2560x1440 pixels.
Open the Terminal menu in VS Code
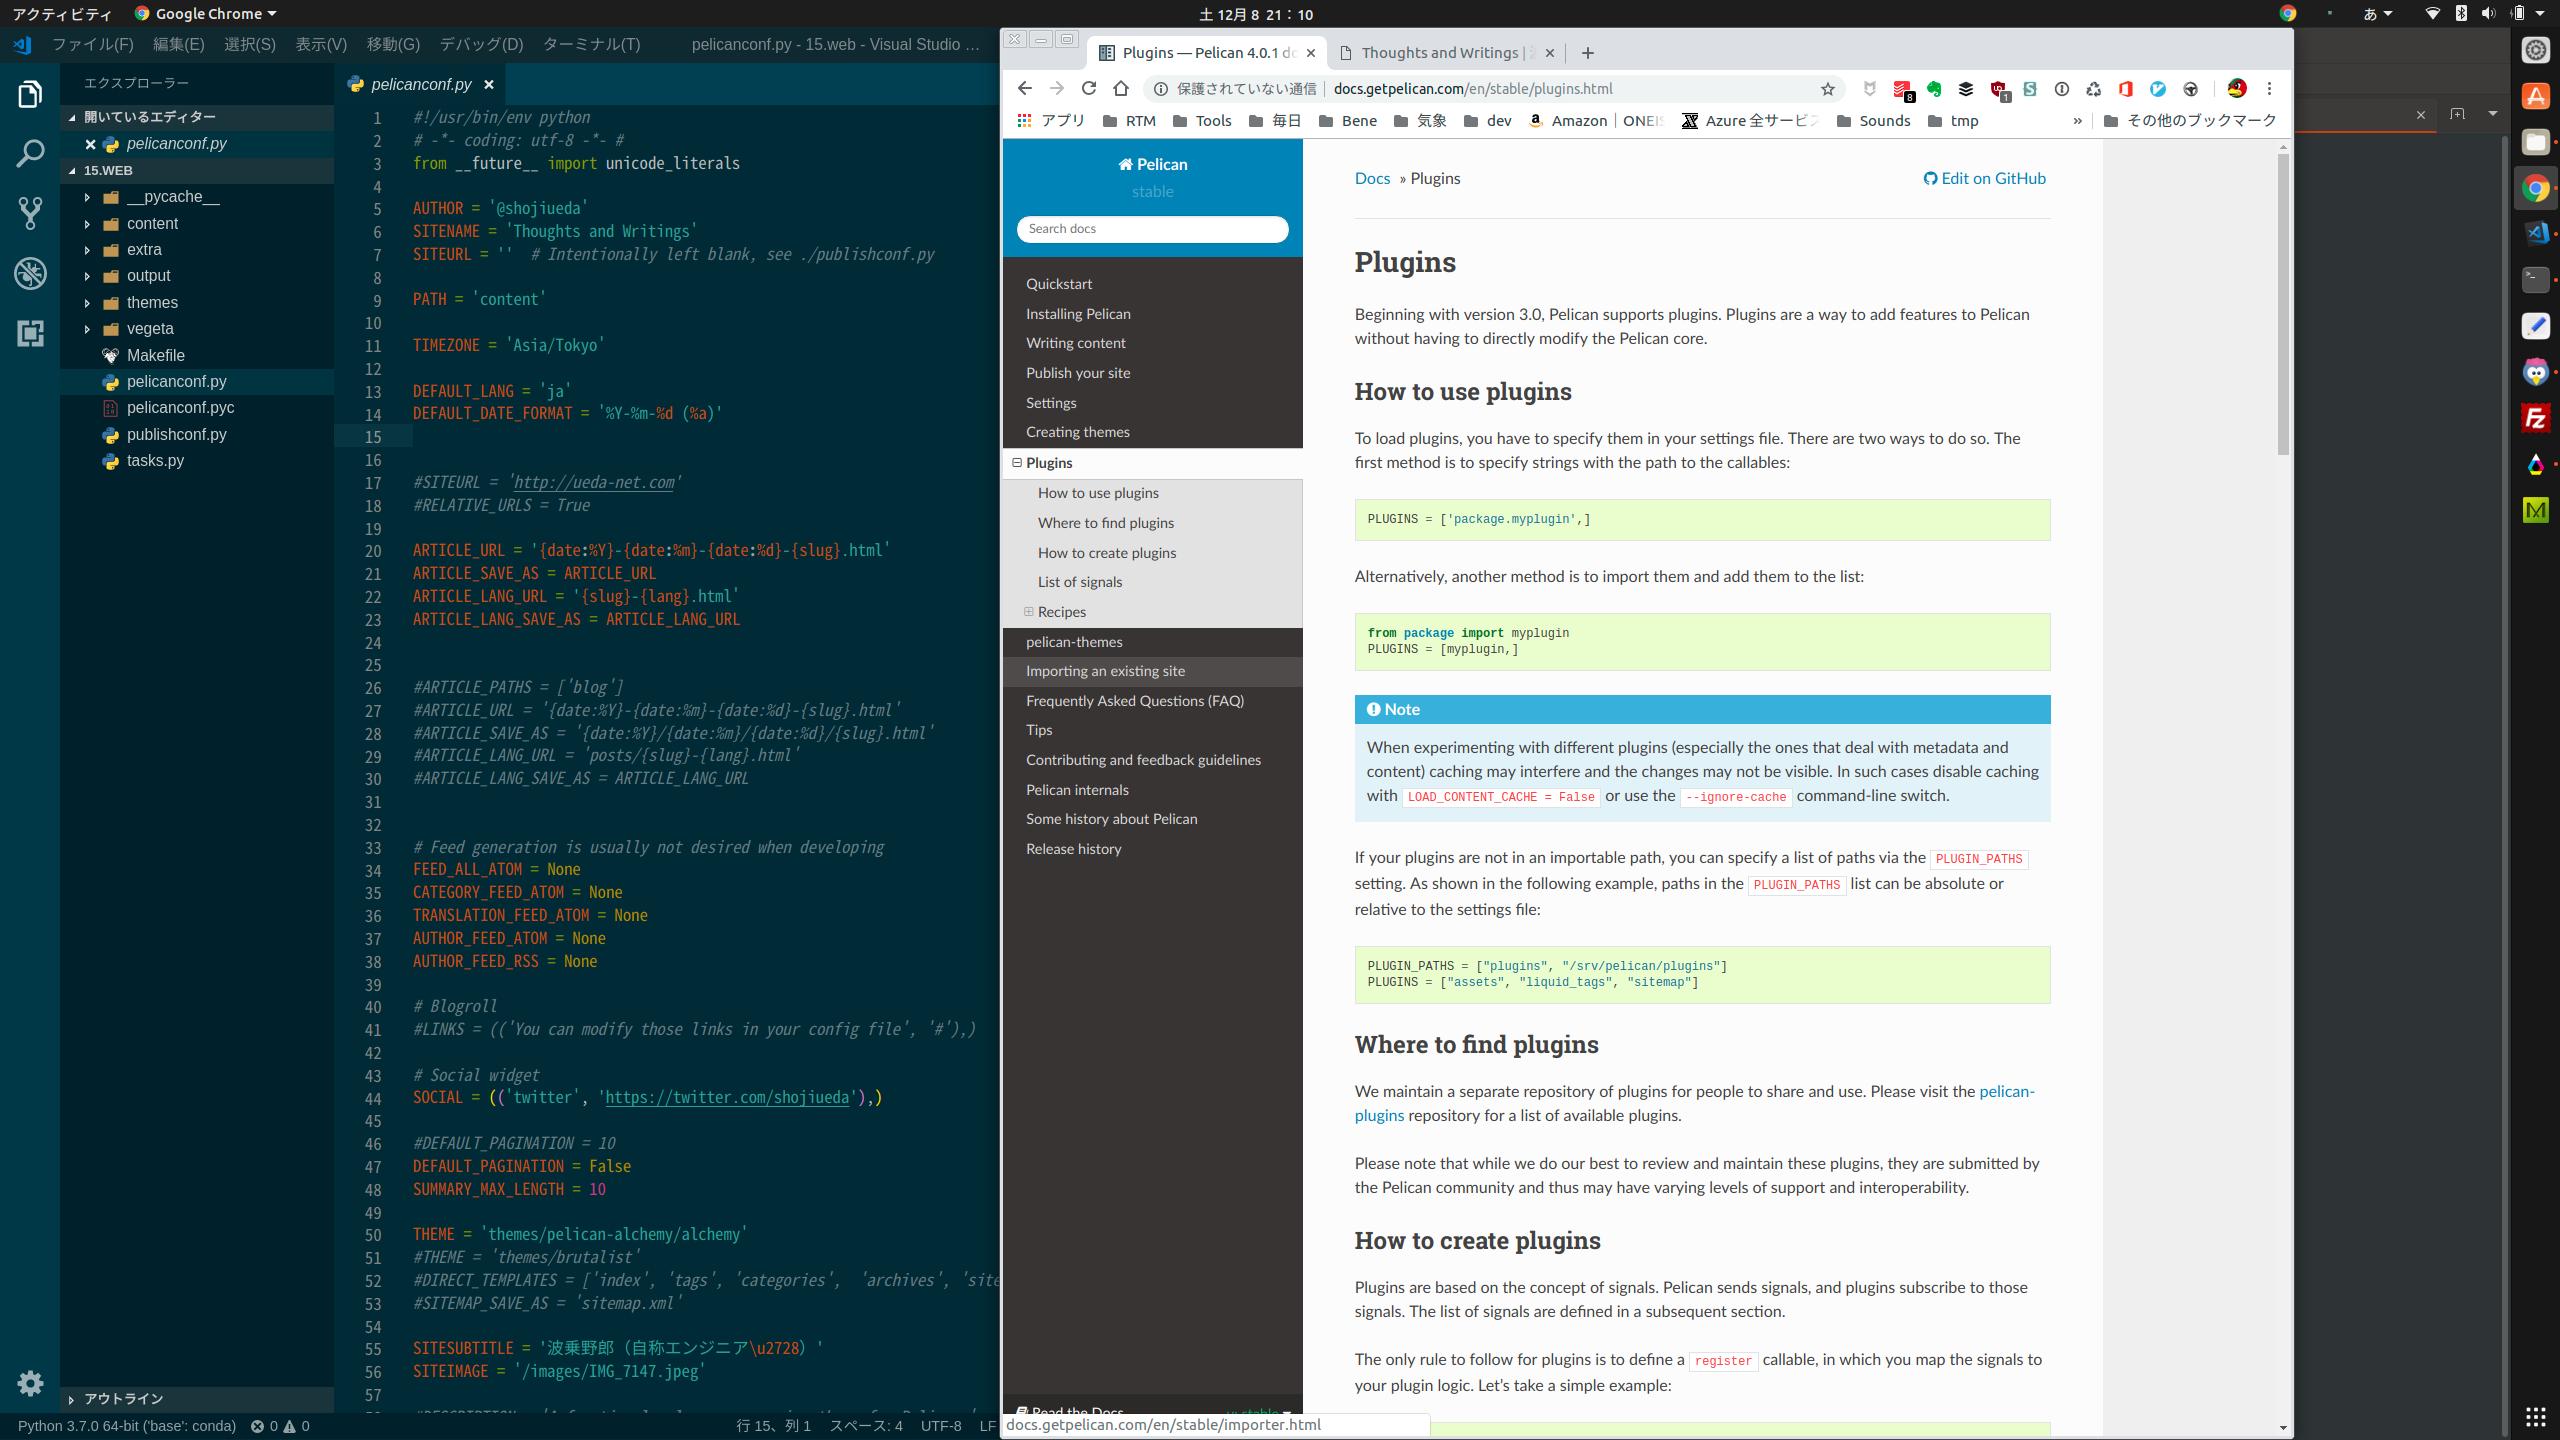point(591,44)
